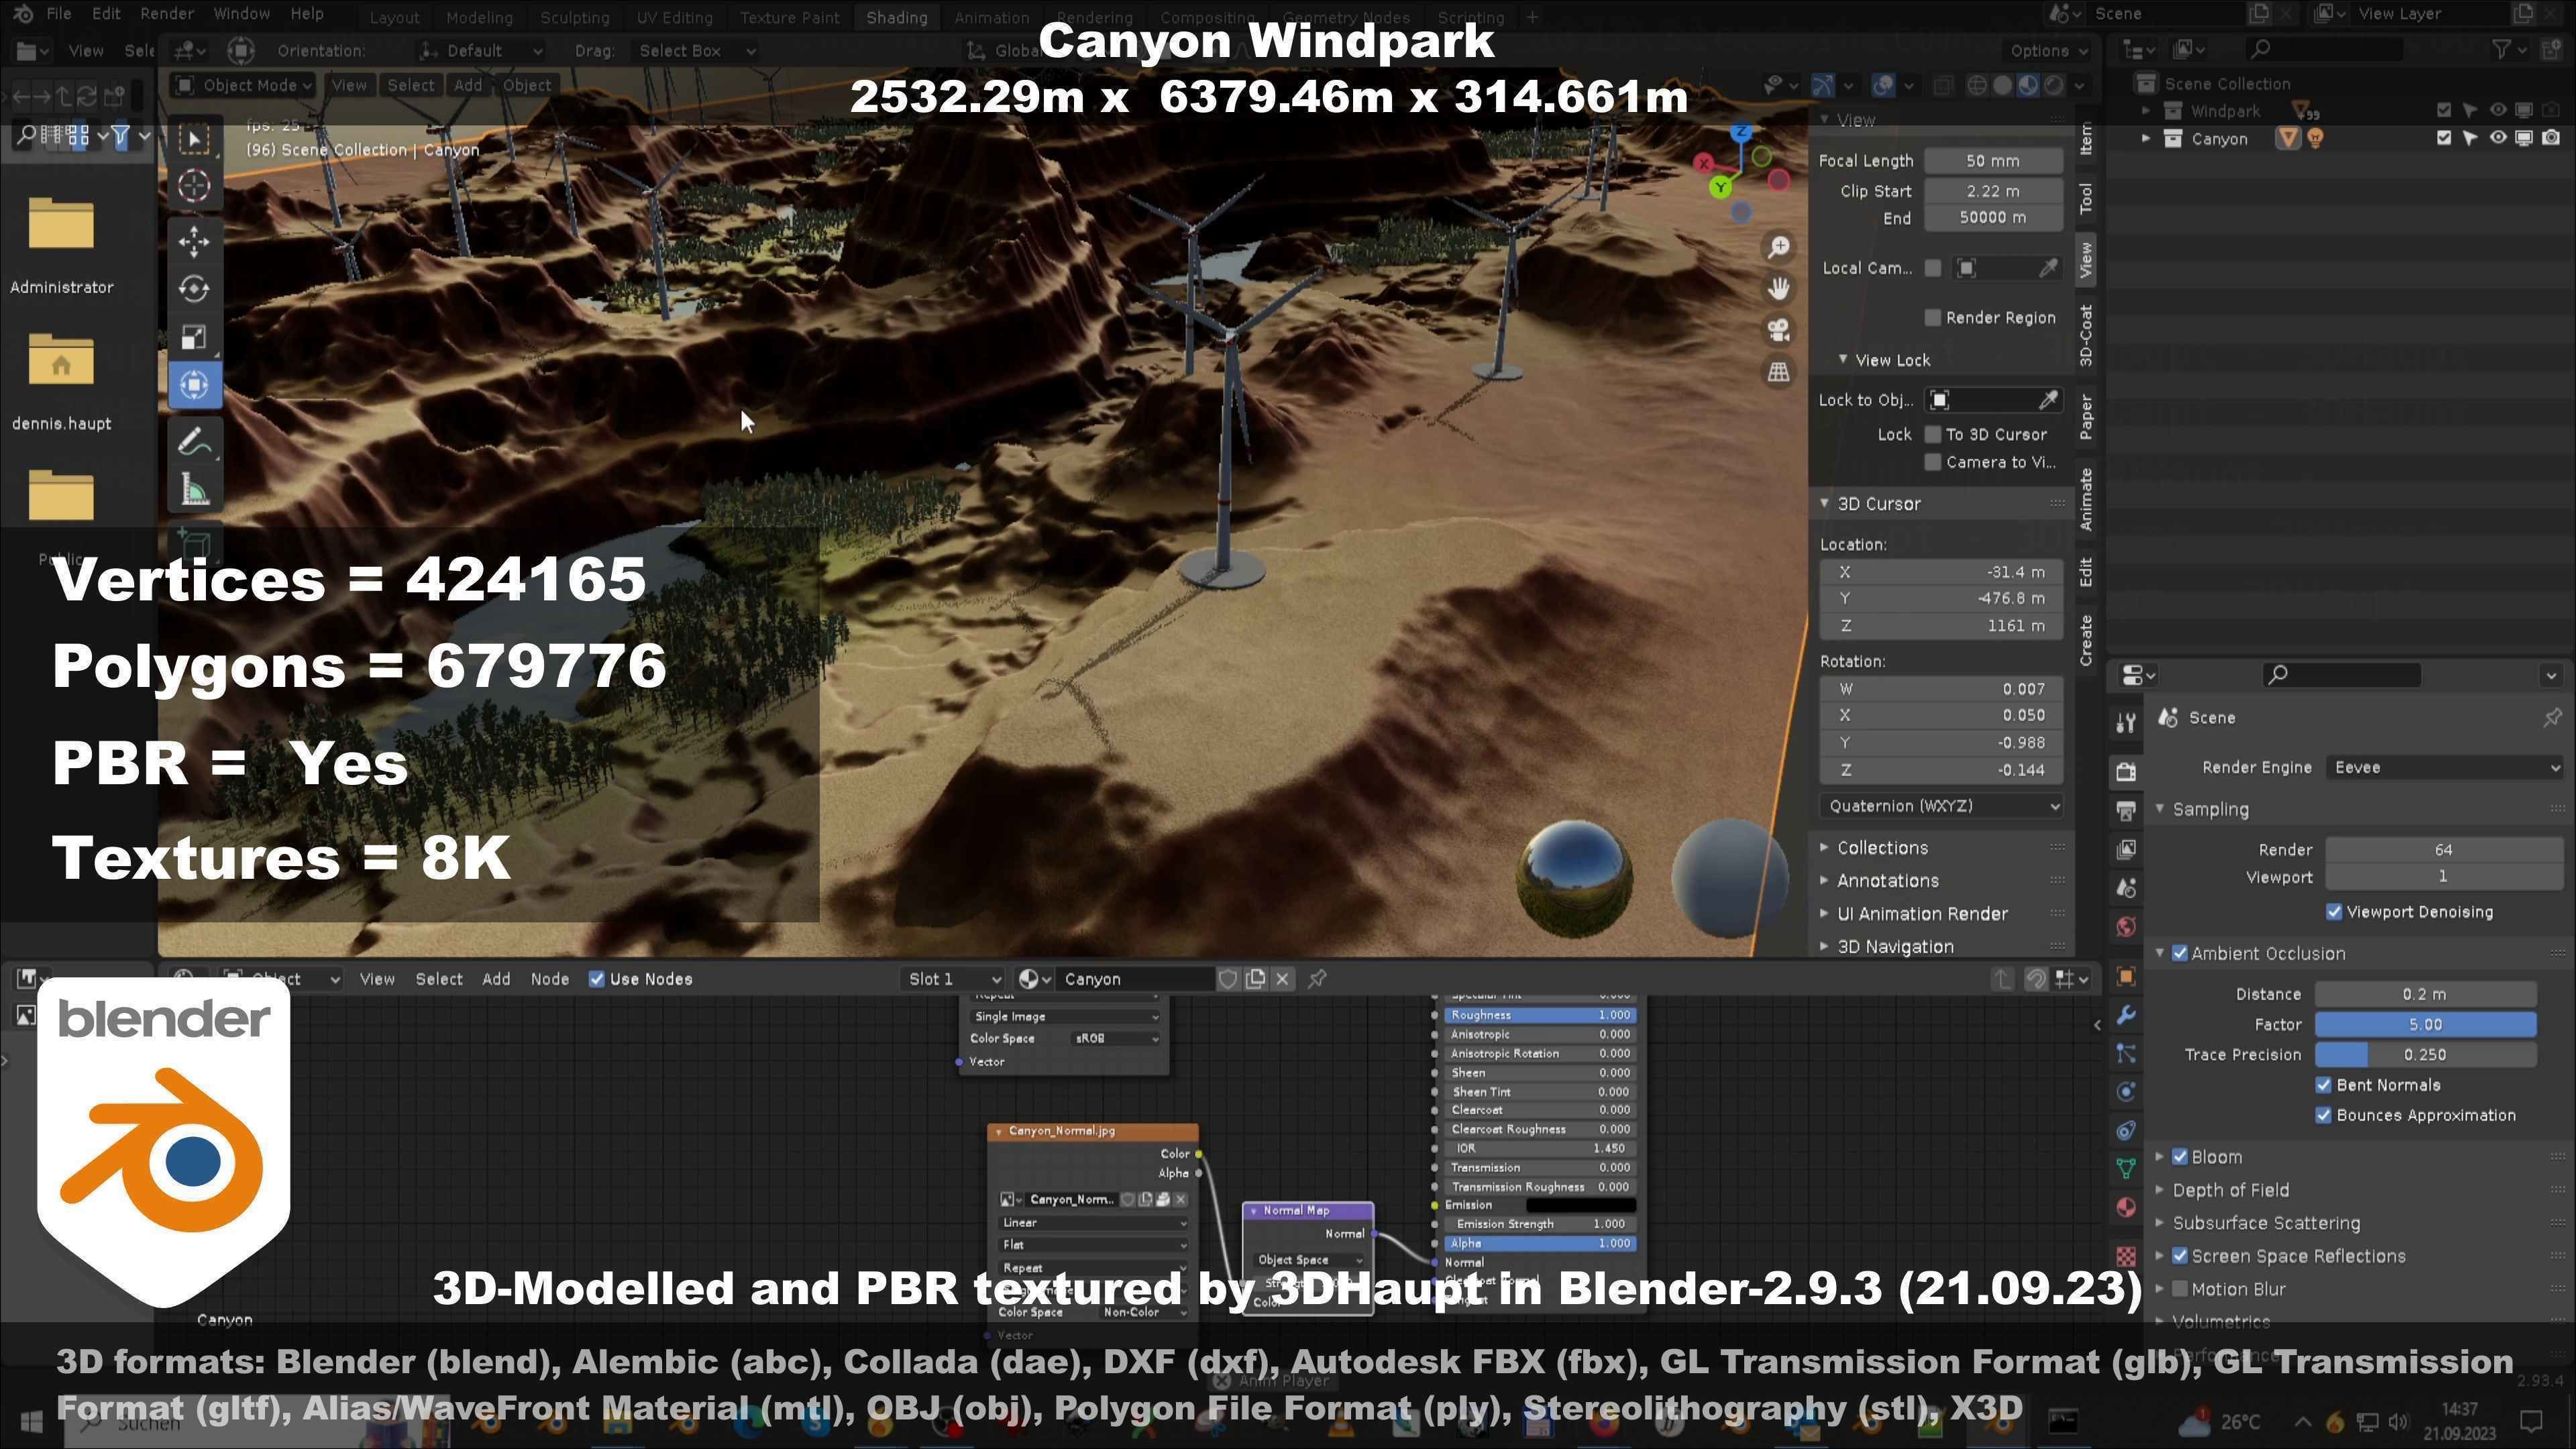
Task: Open the viewport Add menu button
Action: coord(467,85)
